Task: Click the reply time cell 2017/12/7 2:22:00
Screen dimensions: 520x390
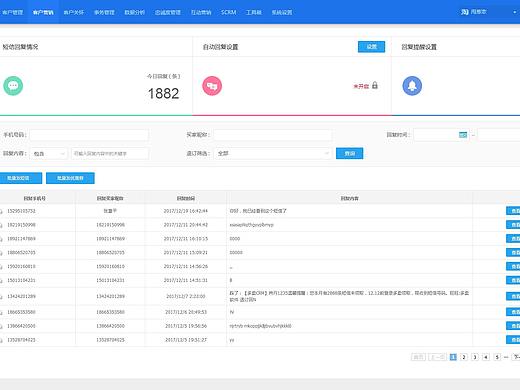Action: tap(186, 296)
